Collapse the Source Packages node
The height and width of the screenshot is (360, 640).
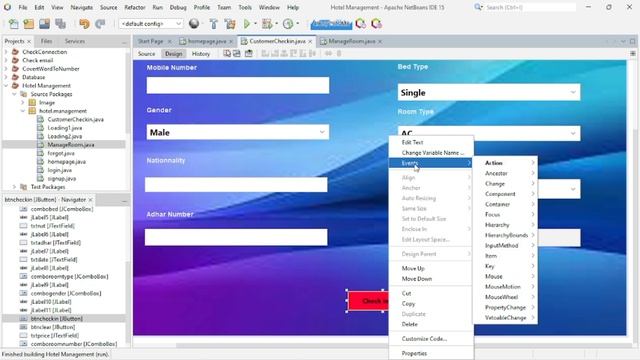14,94
